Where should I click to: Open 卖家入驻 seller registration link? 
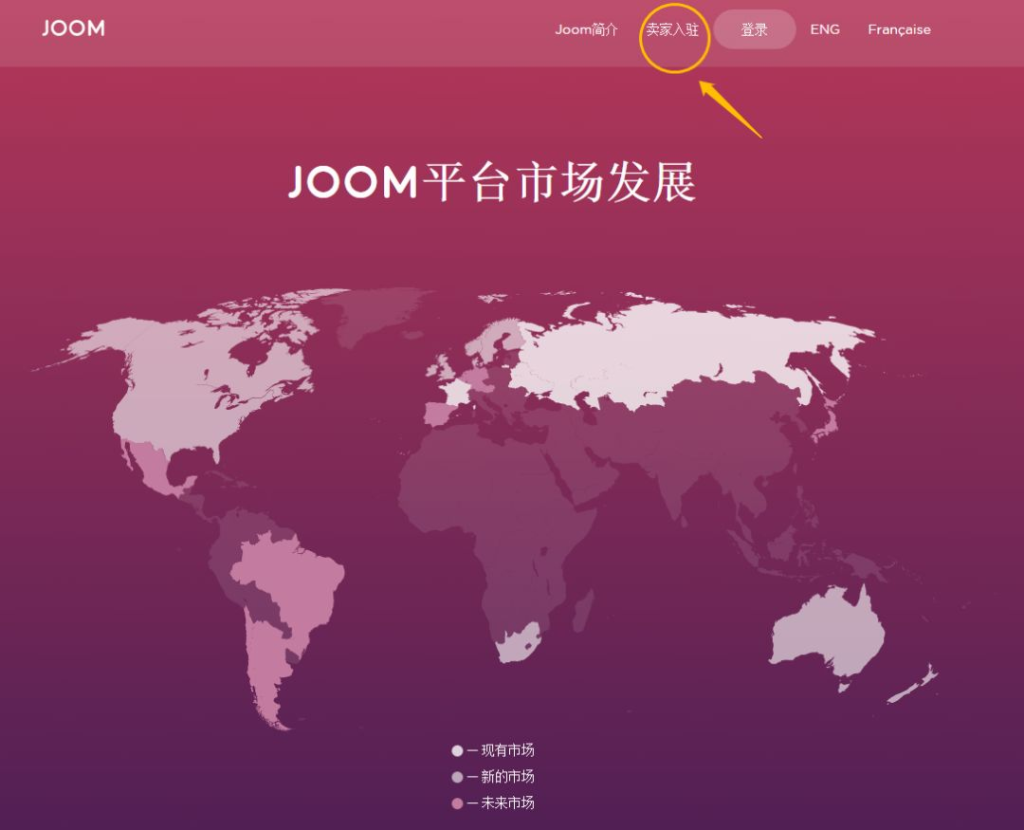pos(673,29)
